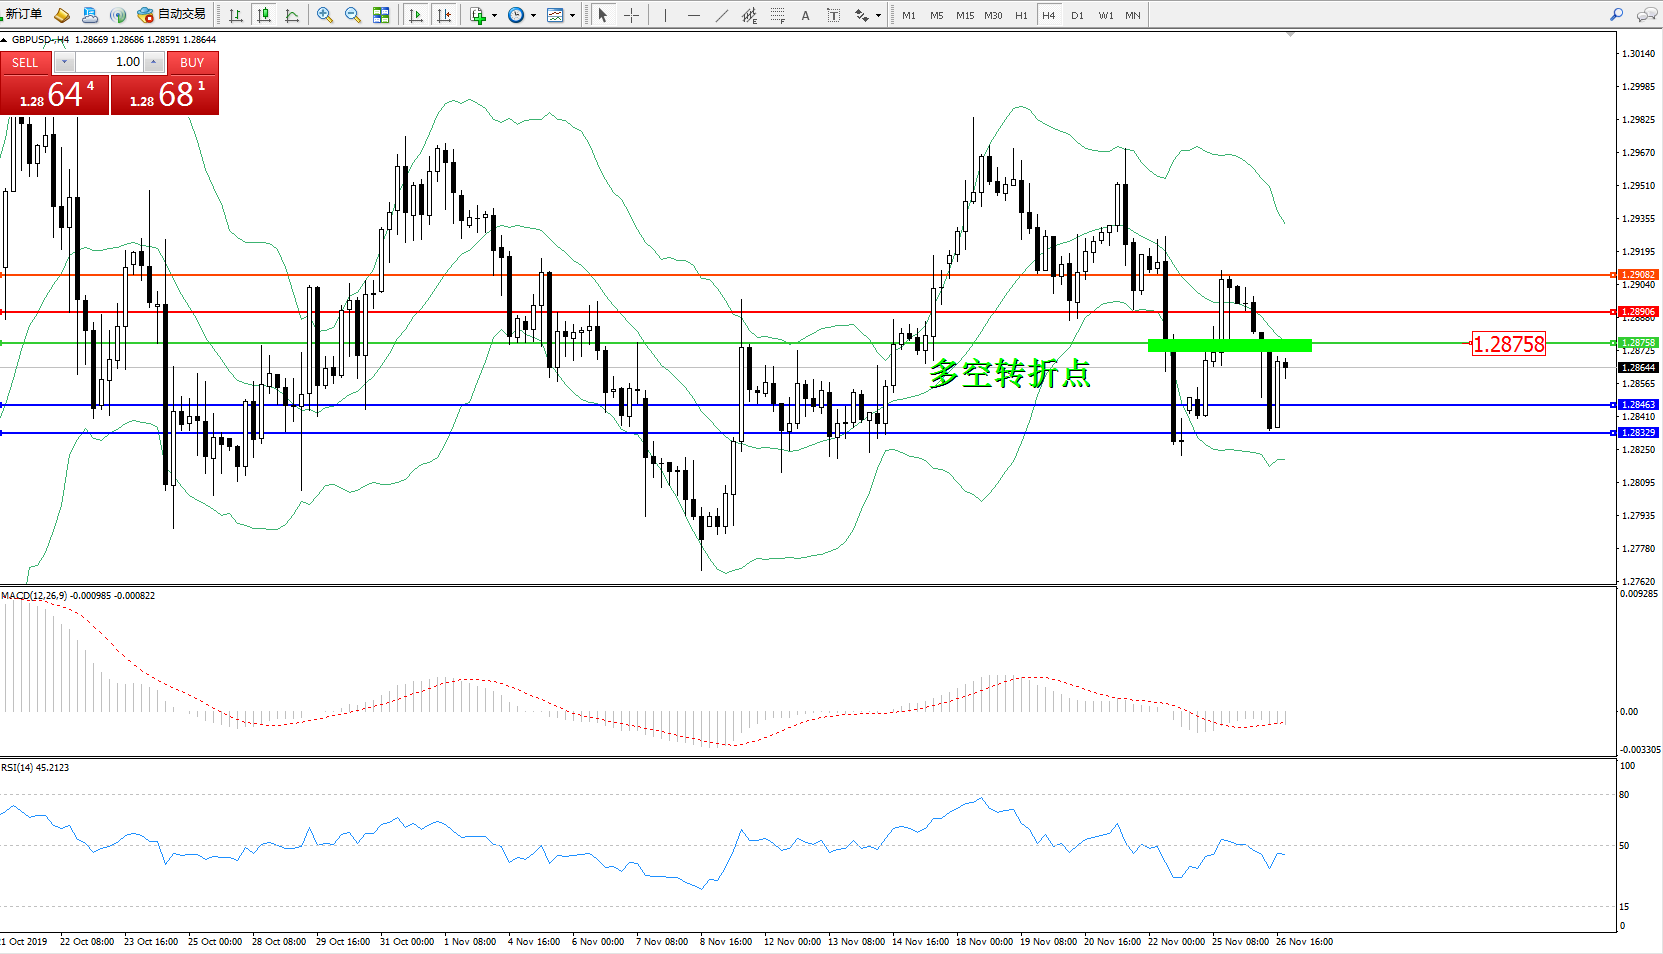Choose the horizontal line drawing tool

click(693, 15)
